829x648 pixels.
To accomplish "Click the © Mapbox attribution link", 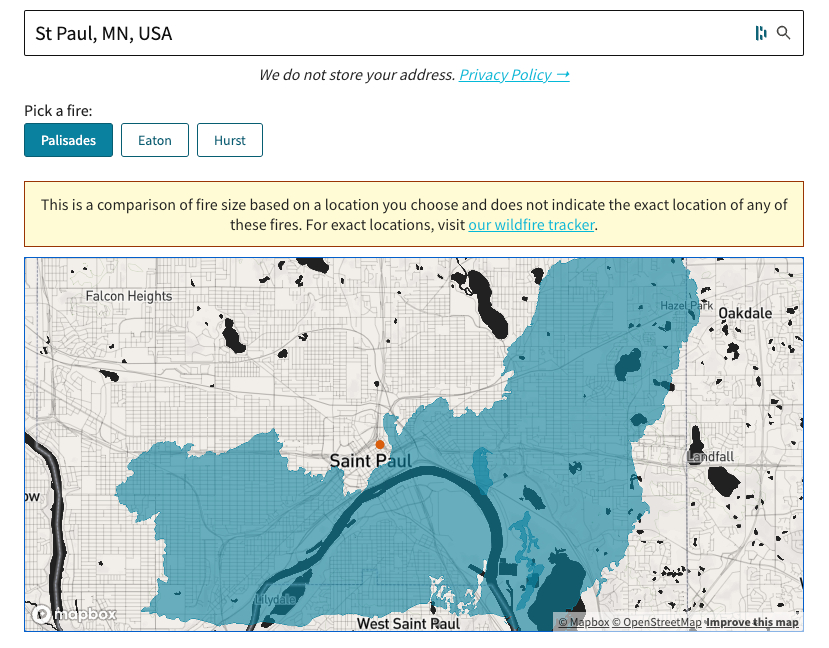I will [x=583, y=622].
